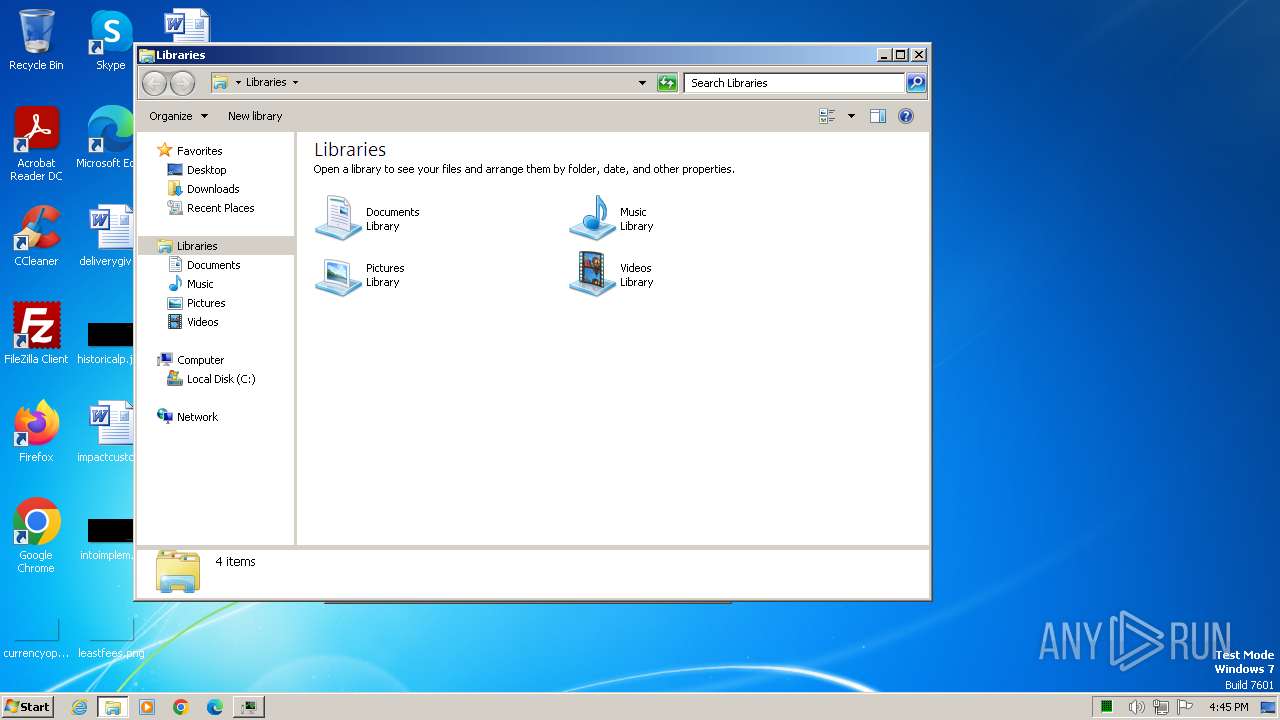Viewport: 1280px width, 720px height.
Task: Select Music in navigation tree
Action: click(200, 284)
